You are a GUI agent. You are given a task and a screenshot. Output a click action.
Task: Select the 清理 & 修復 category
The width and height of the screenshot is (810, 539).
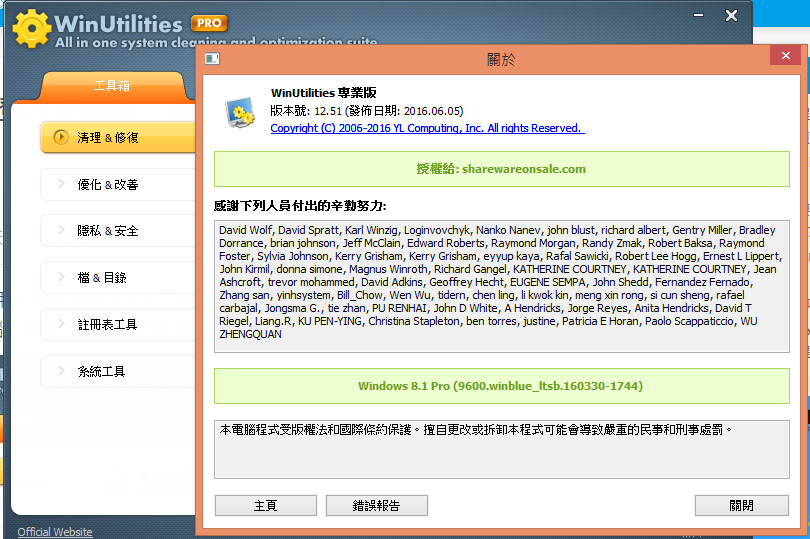[x=118, y=137]
